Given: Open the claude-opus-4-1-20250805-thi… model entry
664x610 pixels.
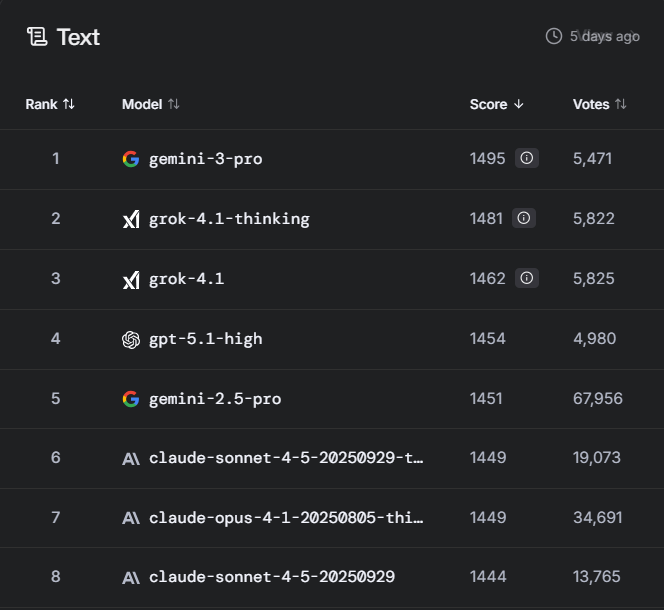Looking at the screenshot, I should click(286, 518).
